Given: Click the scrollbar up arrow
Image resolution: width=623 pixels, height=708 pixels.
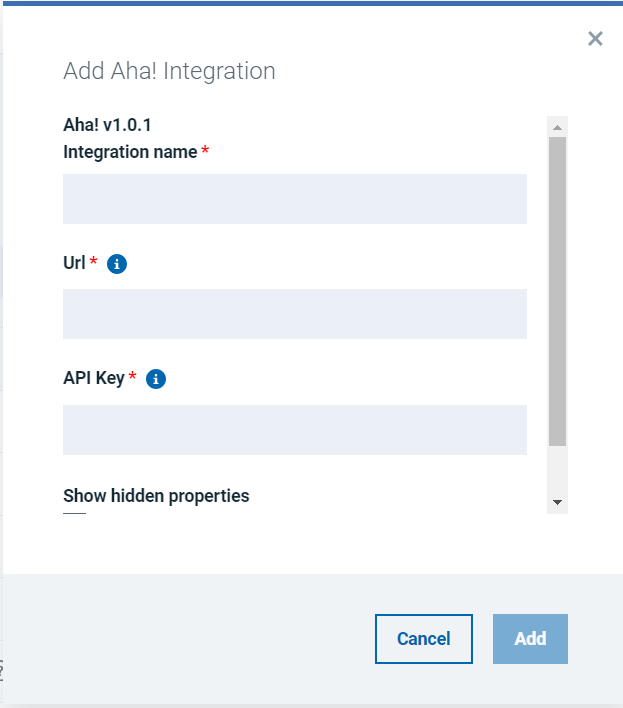Looking at the screenshot, I should 557,127.
